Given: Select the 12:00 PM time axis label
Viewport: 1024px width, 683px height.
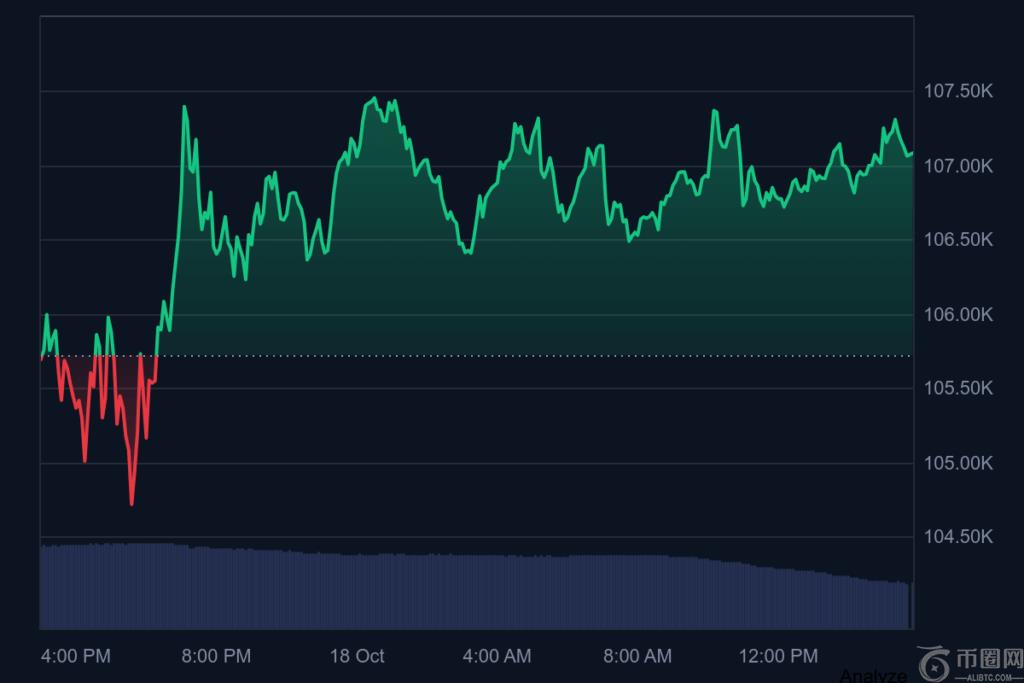Looking at the screenshot, I should (778, 656).
